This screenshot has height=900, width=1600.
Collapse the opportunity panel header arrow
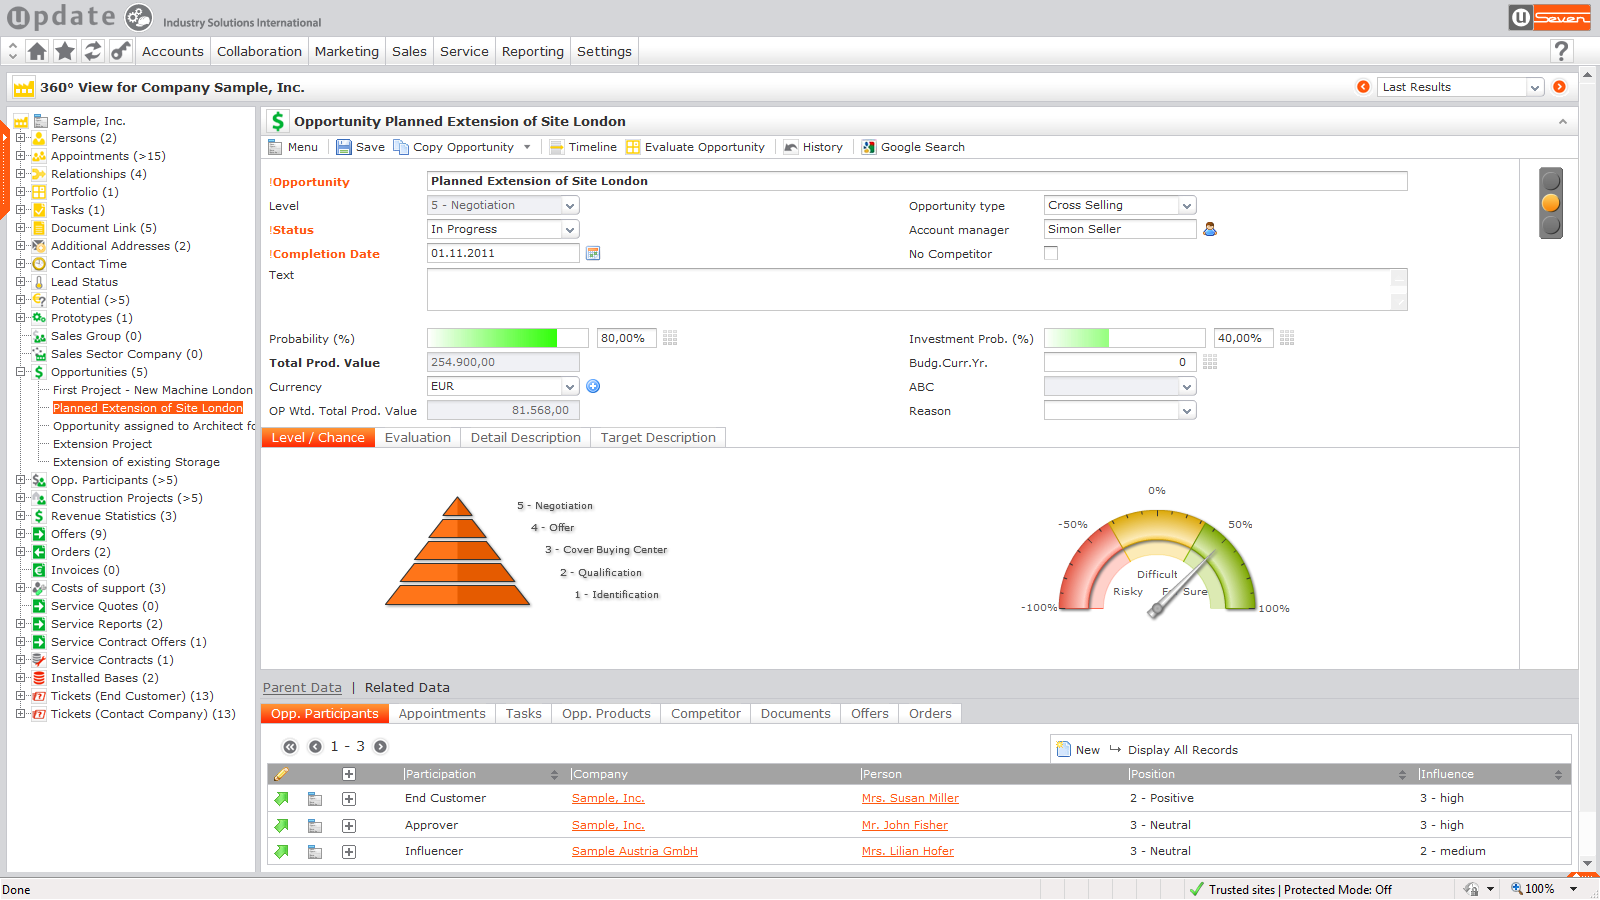[x=1562, y=121]
